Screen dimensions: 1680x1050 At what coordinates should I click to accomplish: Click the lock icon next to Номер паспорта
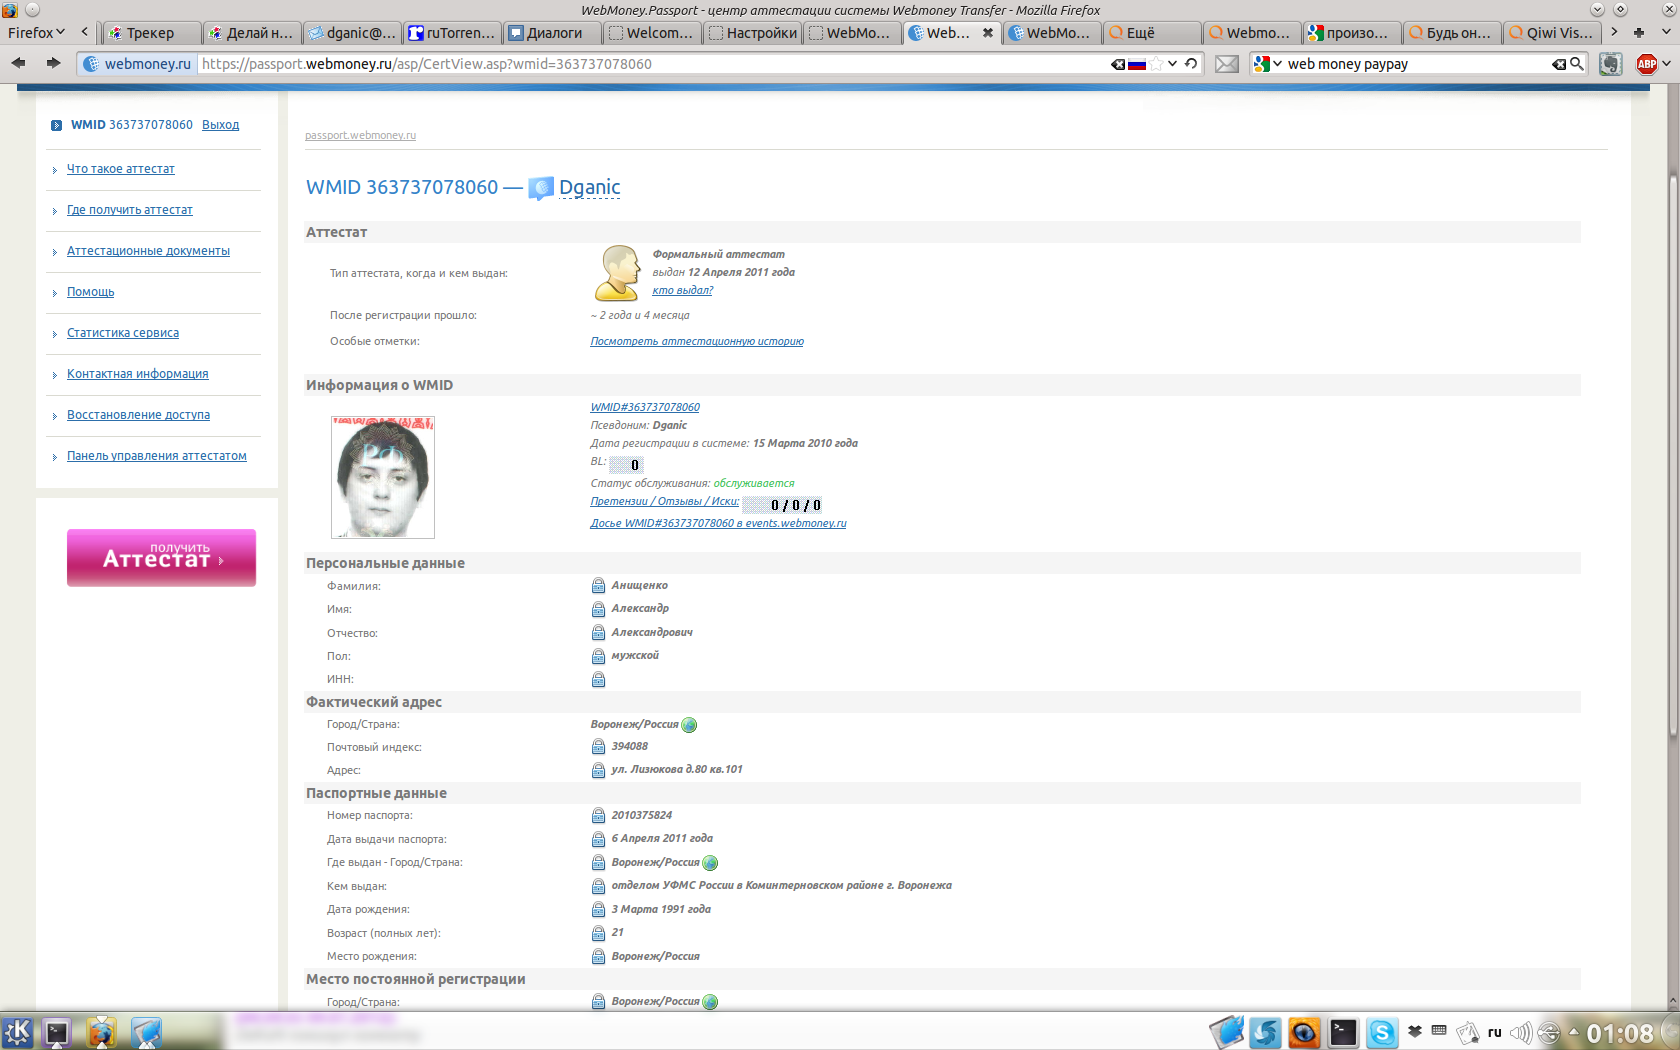598,816
